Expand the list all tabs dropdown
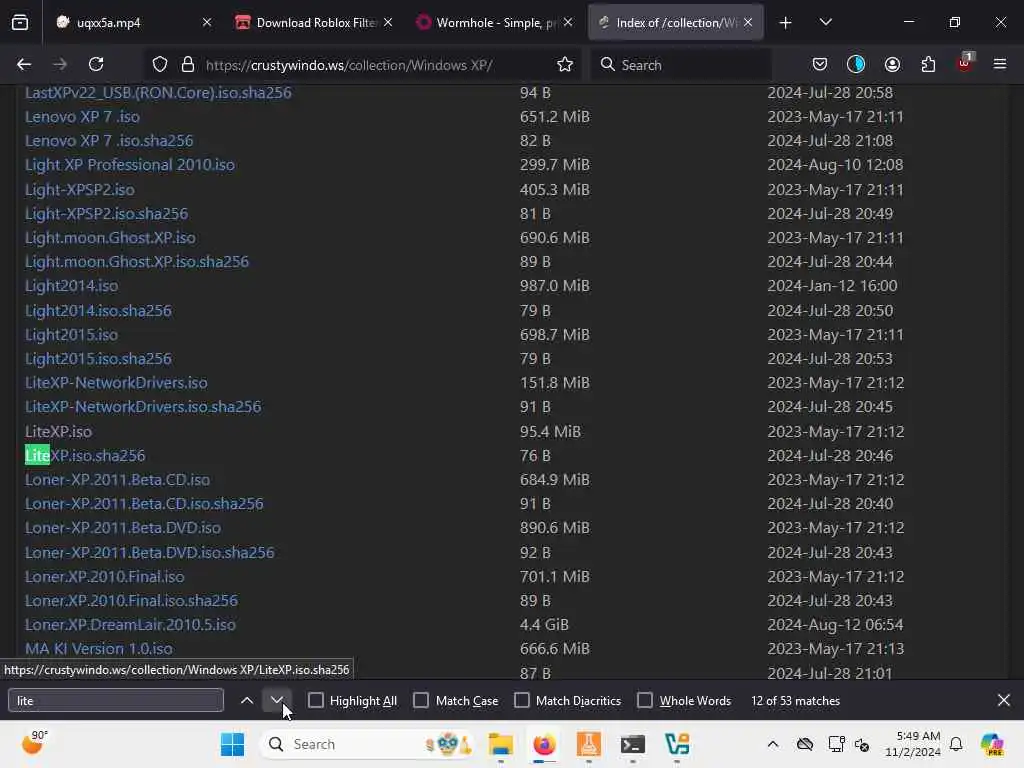Screen dimensions: 1024x768 [825, 23]
